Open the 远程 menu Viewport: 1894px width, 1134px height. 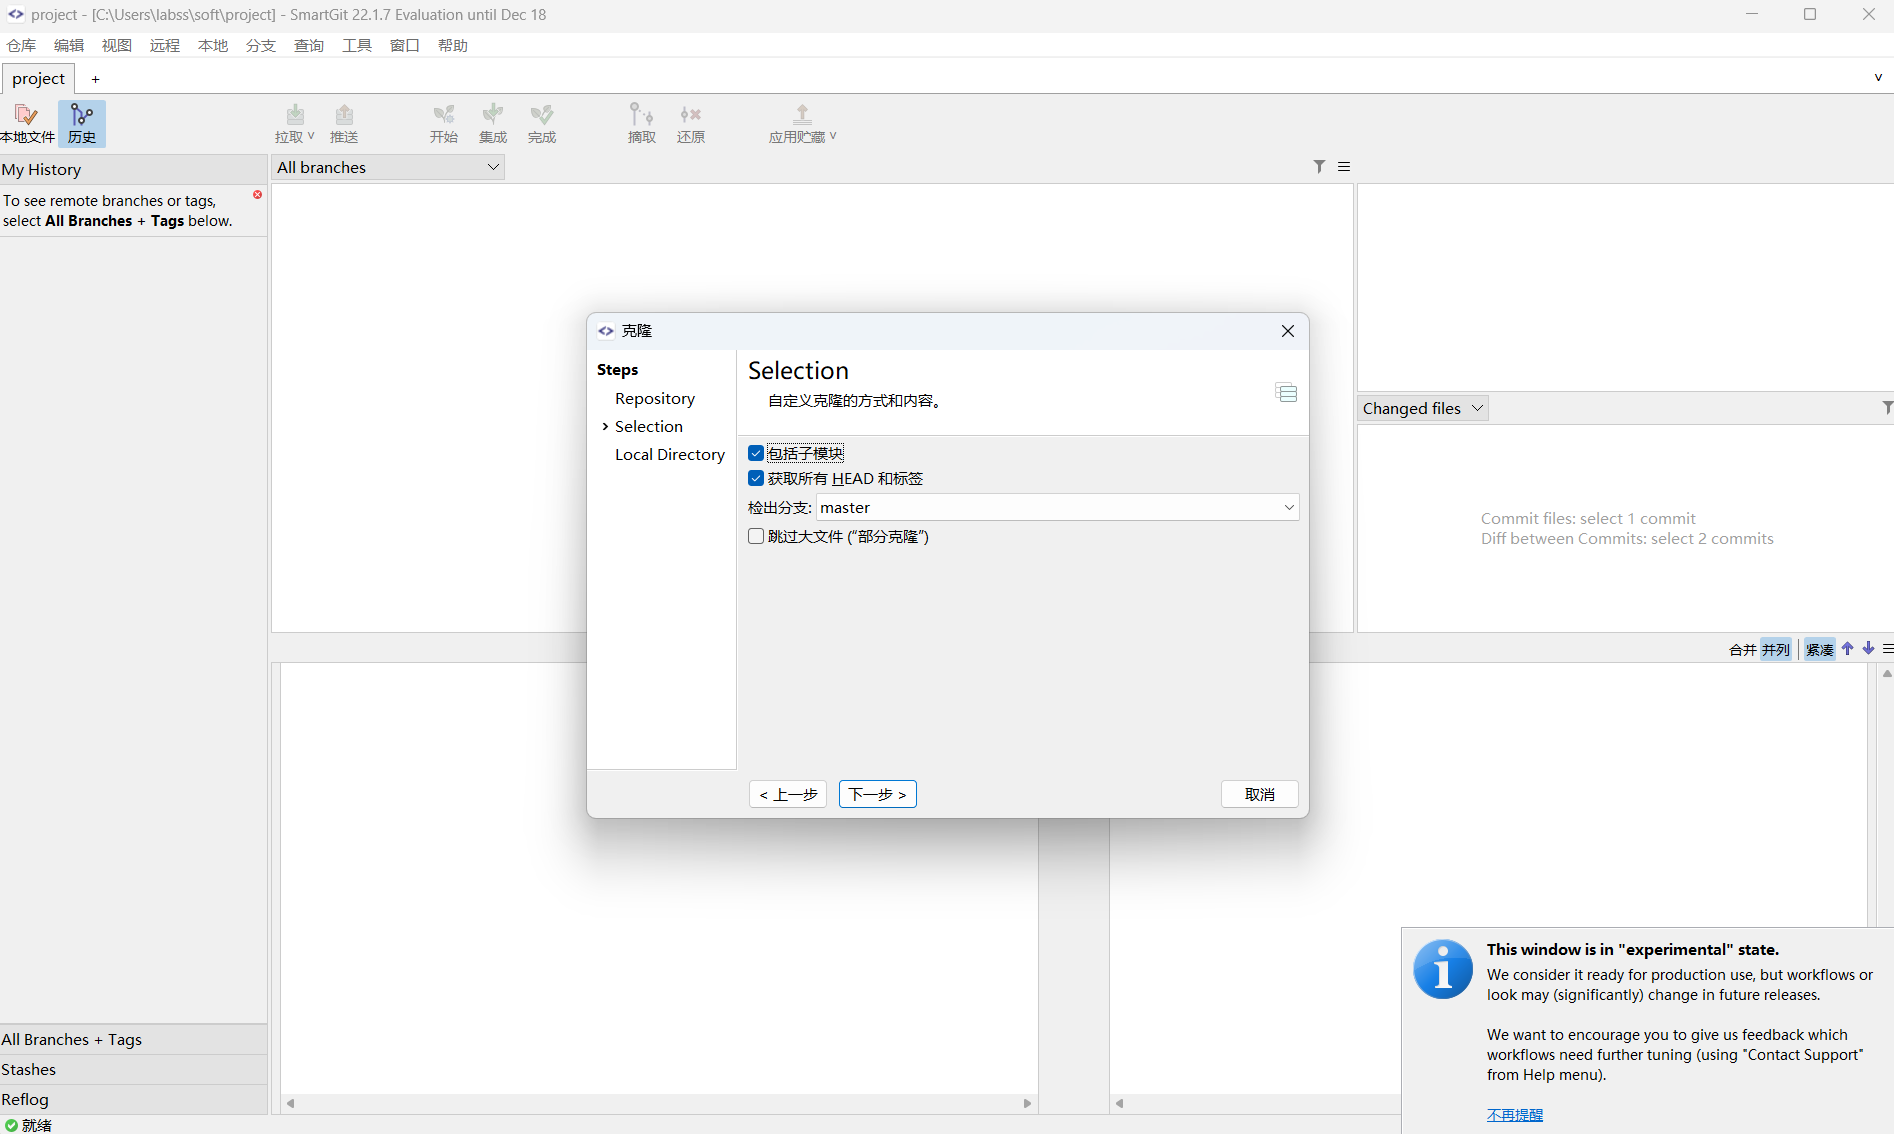[x=165, y=45]
